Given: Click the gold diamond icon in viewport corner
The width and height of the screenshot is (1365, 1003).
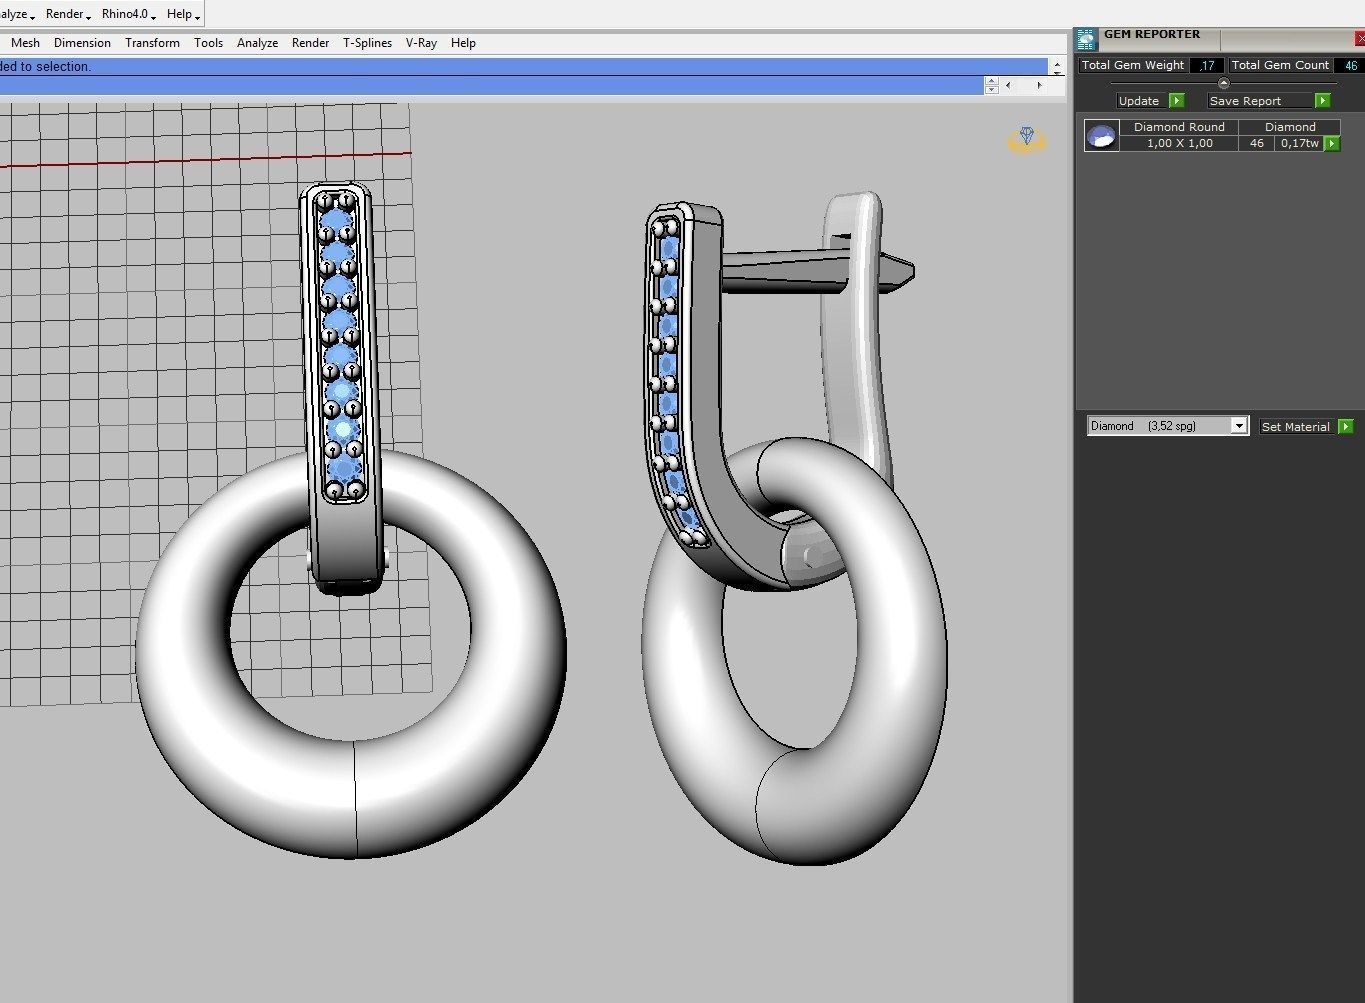Looking at the screenshot, I should click(x=1026, y=139).
